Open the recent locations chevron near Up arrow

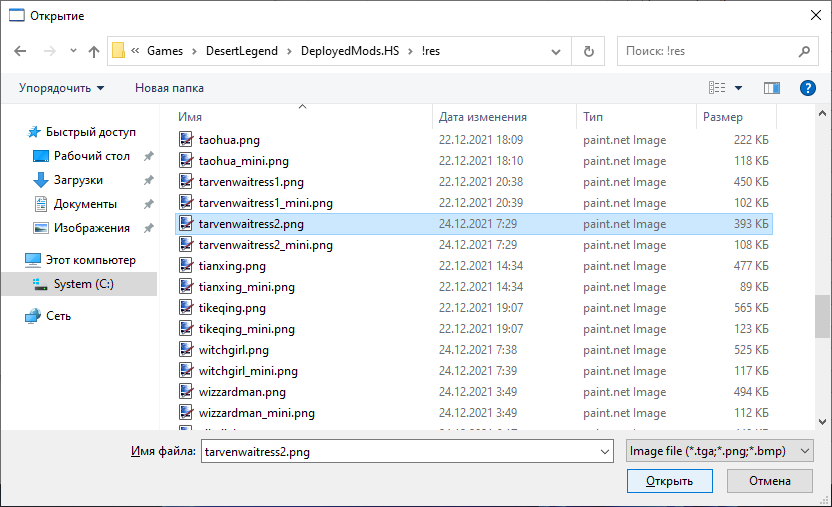tap(73, 51)
